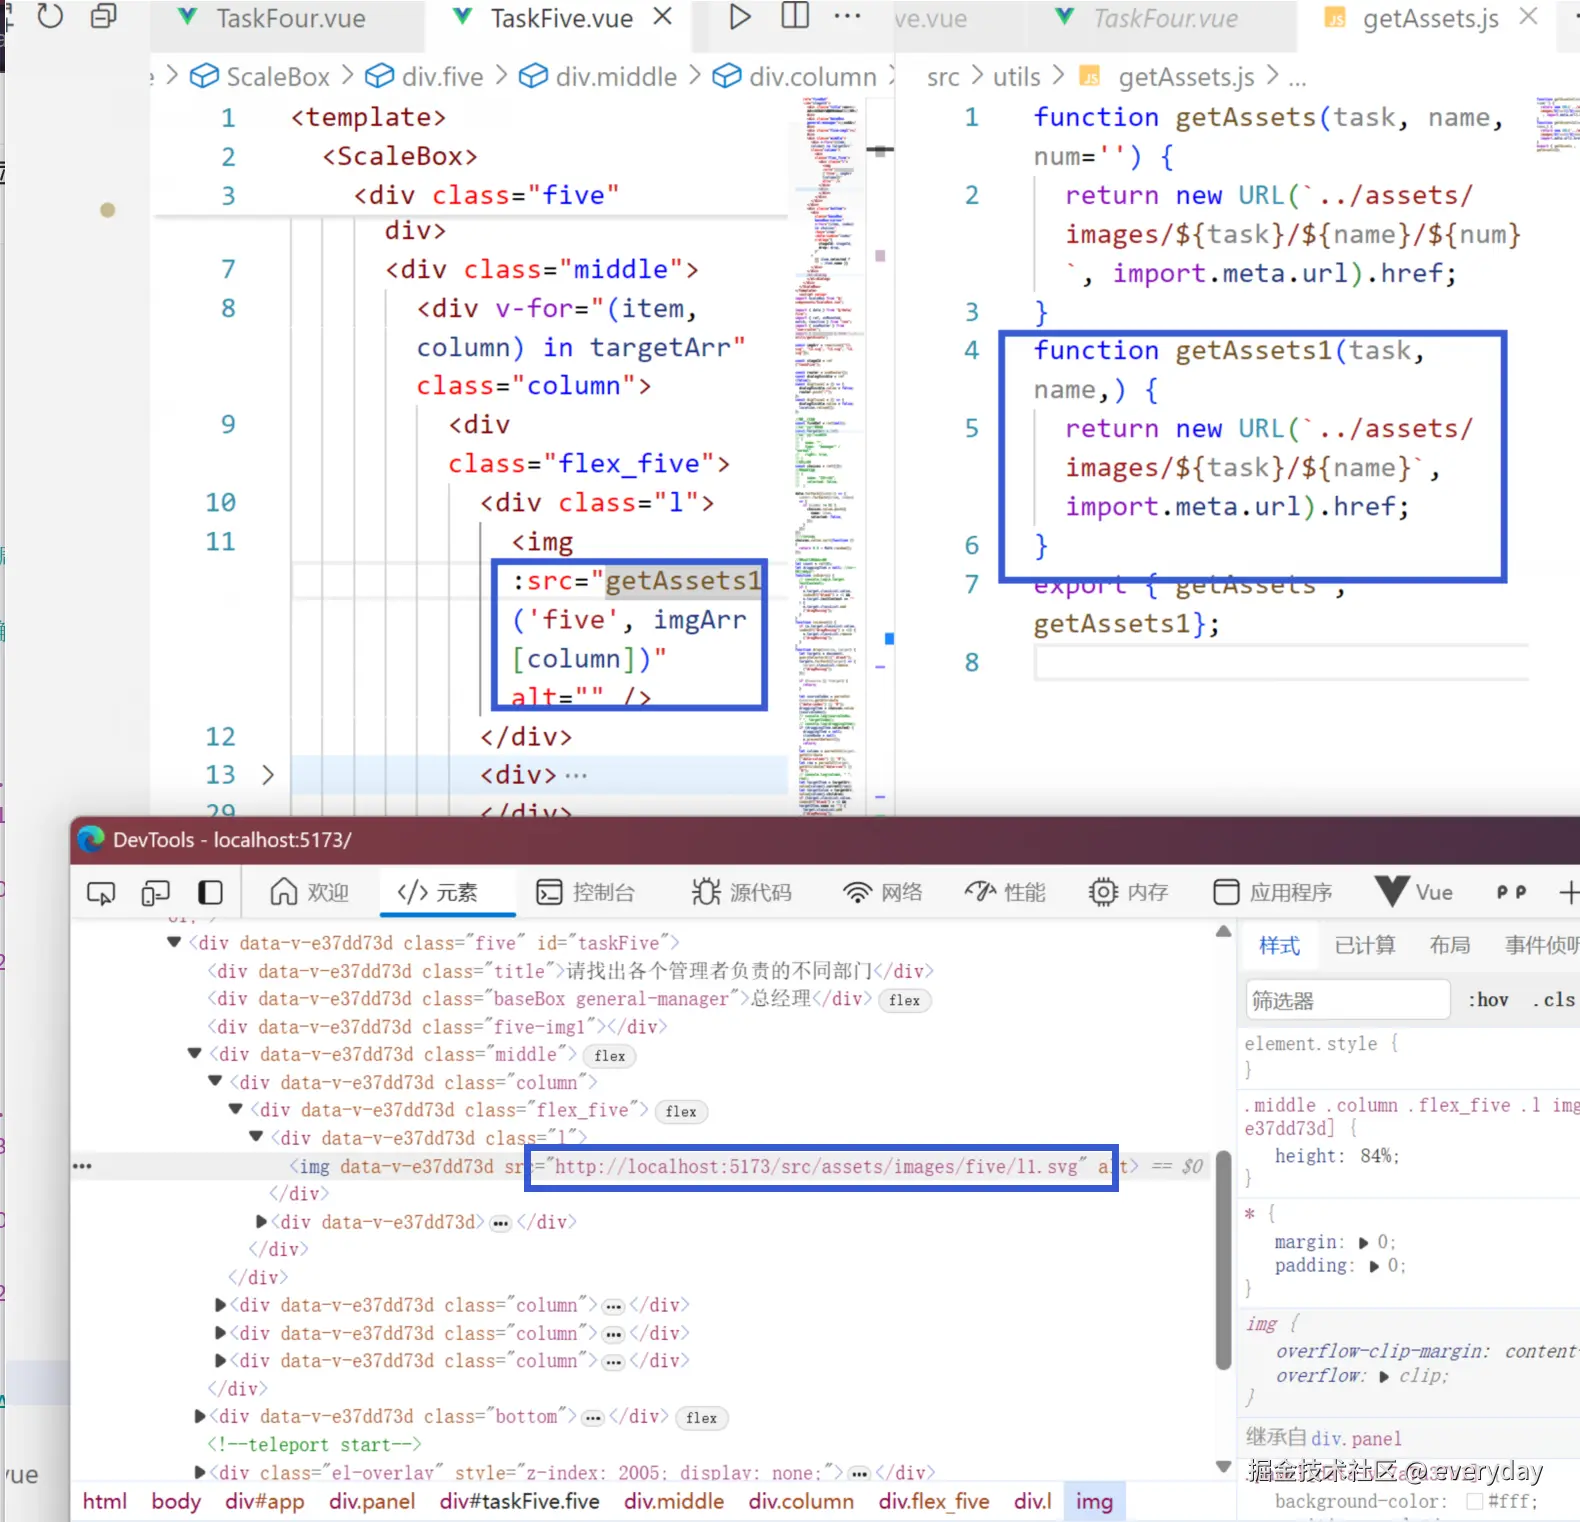Switch to 已计算 computed tab
This screenshot has height=1522, width=1580.
point(1365,945)
